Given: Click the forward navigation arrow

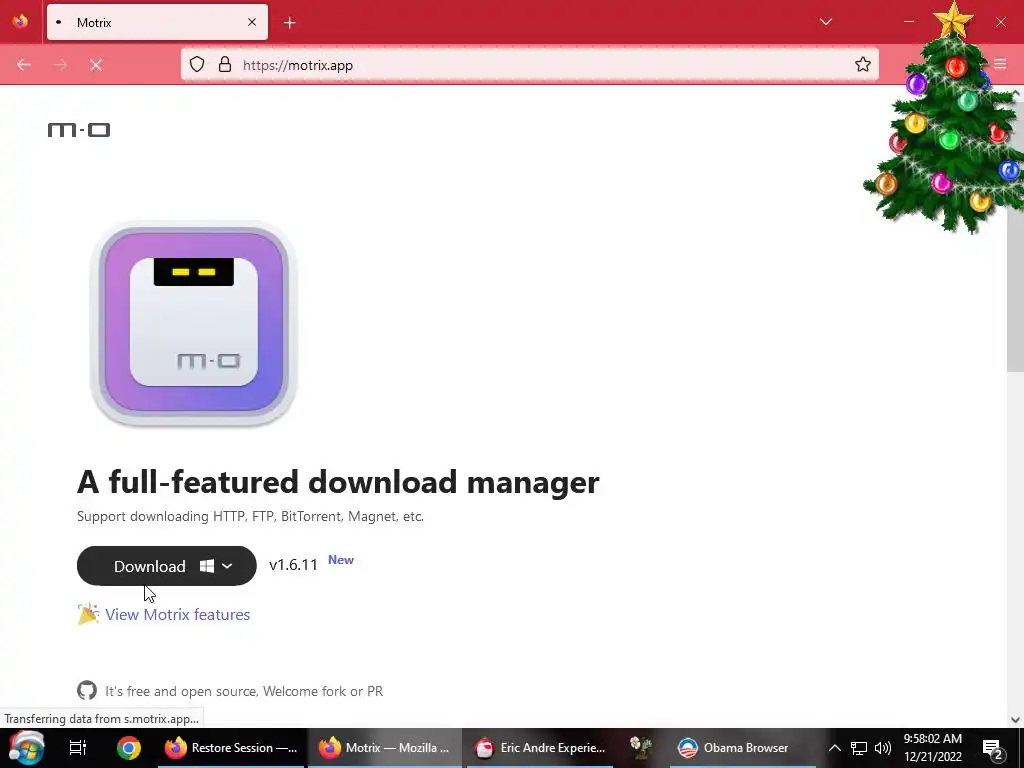Looking at the screenshot, I should [x=60, y=65].
